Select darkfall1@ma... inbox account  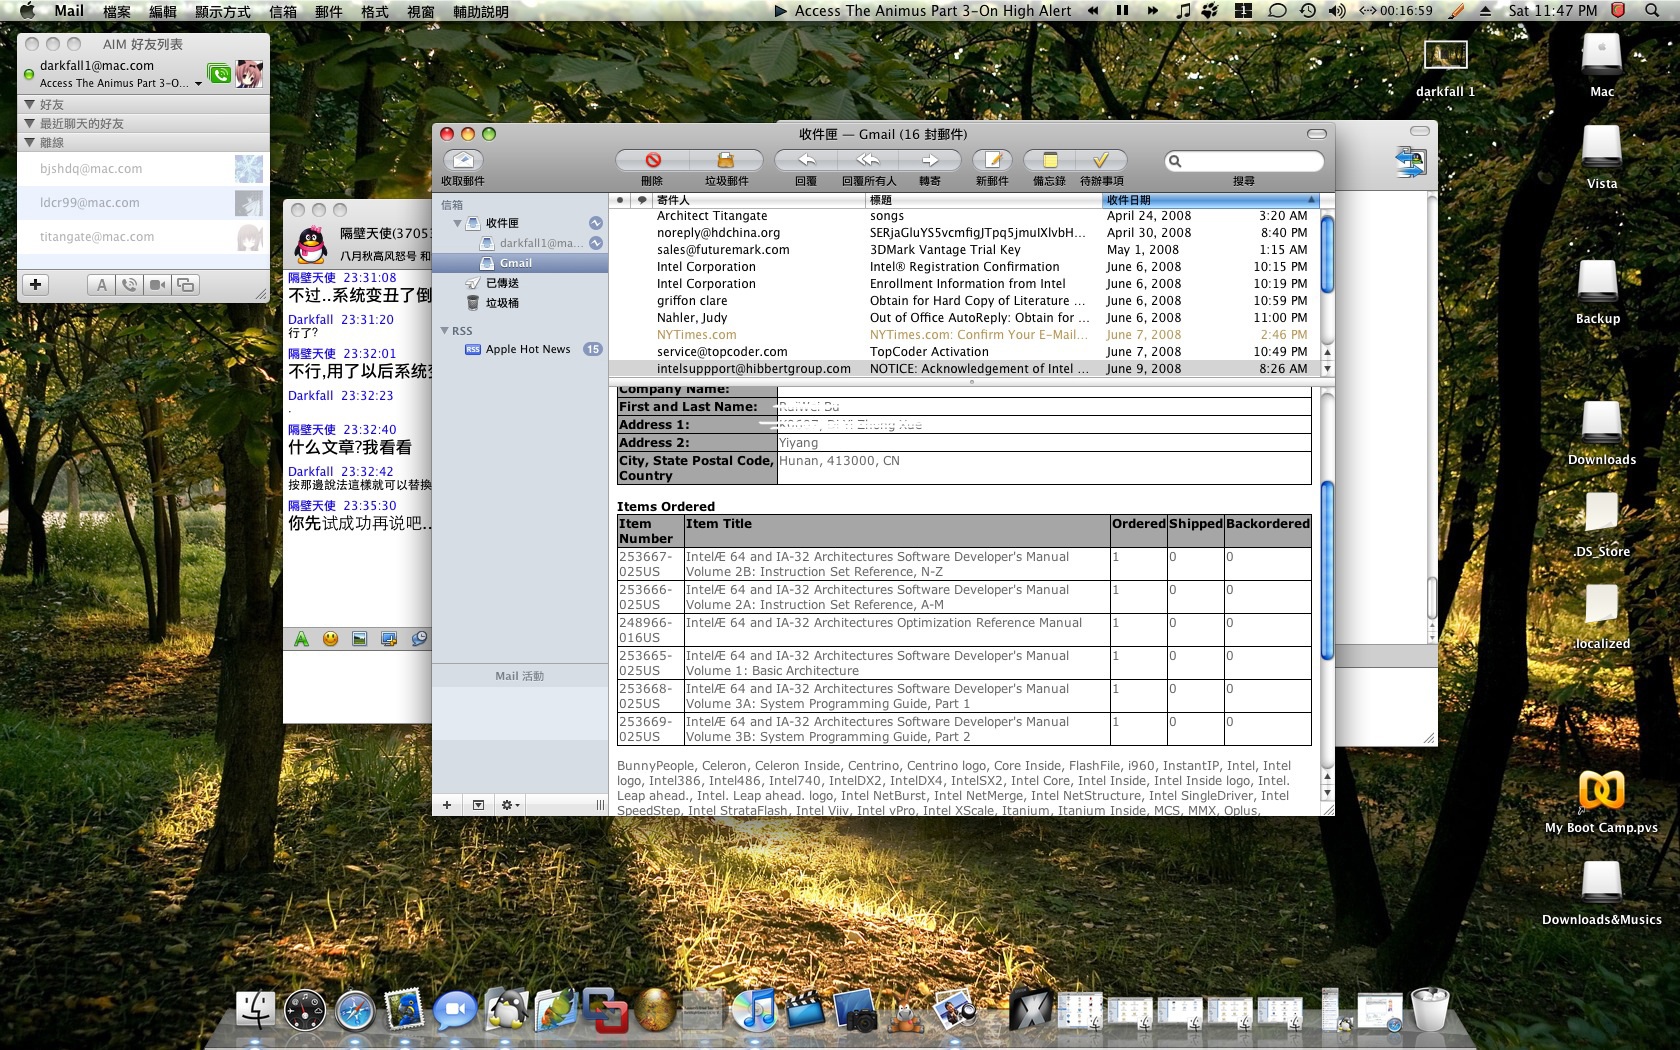coord(520,243)
